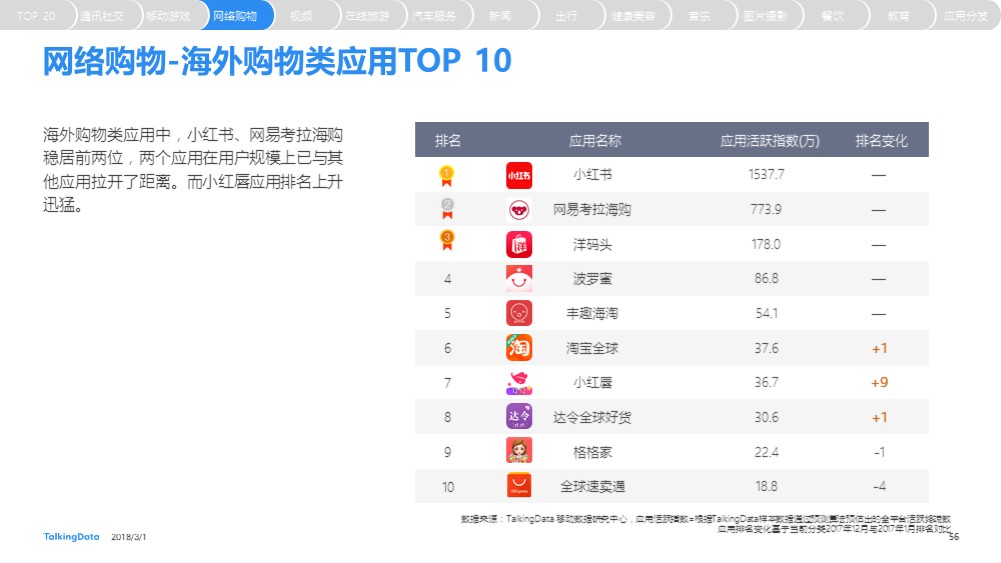Open the TOP 20 tab
This screenshot has height=563, width=1001.
tap(36, 15)
